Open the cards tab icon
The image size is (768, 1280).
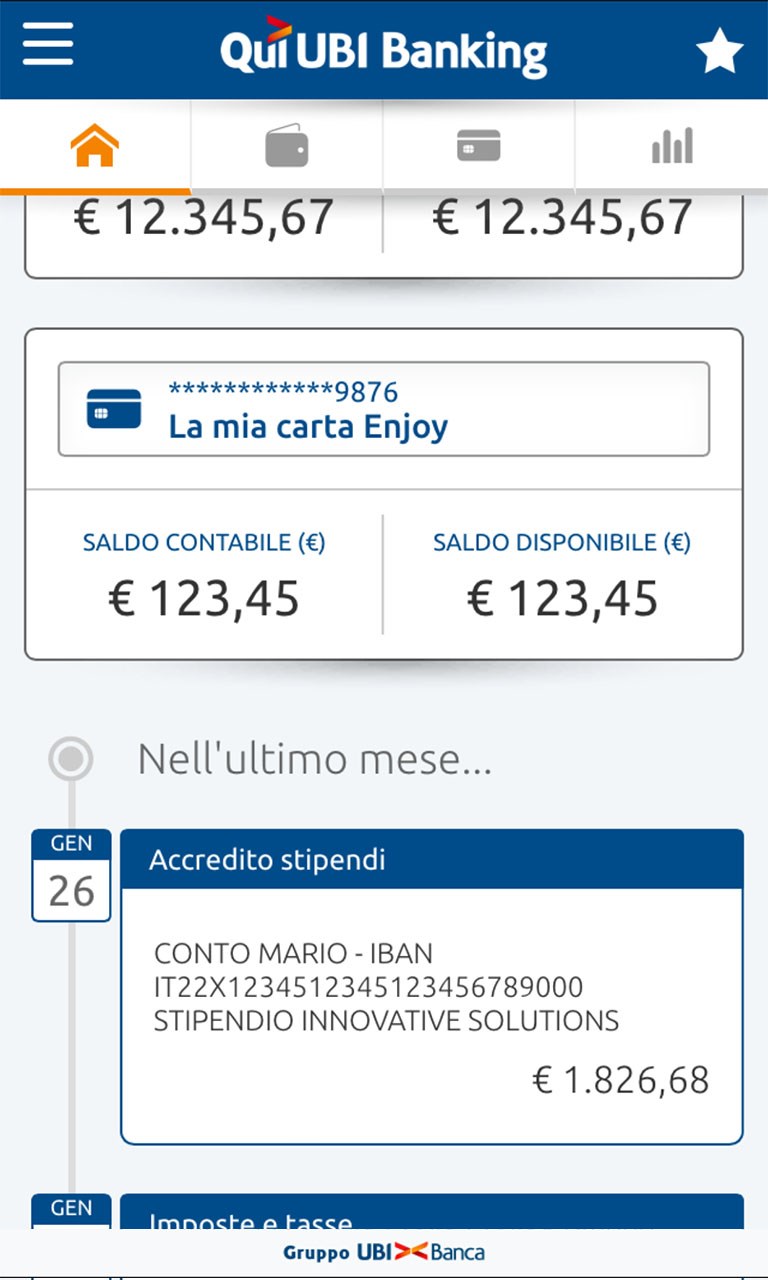point(478,147)
